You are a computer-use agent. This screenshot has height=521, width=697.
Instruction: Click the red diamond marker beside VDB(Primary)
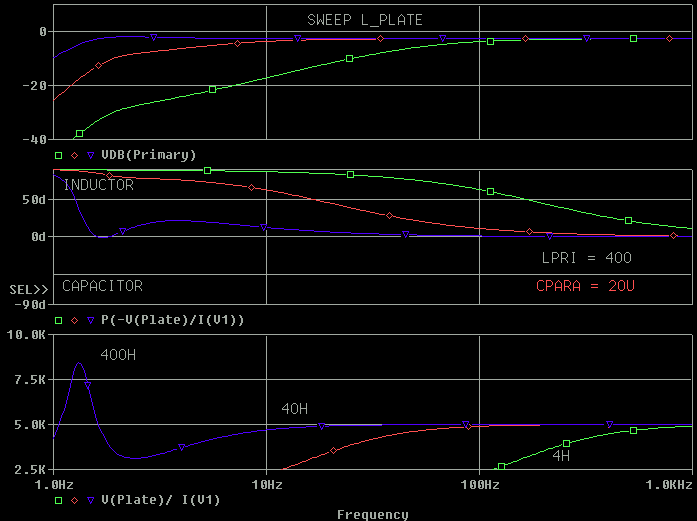point(75,155)
